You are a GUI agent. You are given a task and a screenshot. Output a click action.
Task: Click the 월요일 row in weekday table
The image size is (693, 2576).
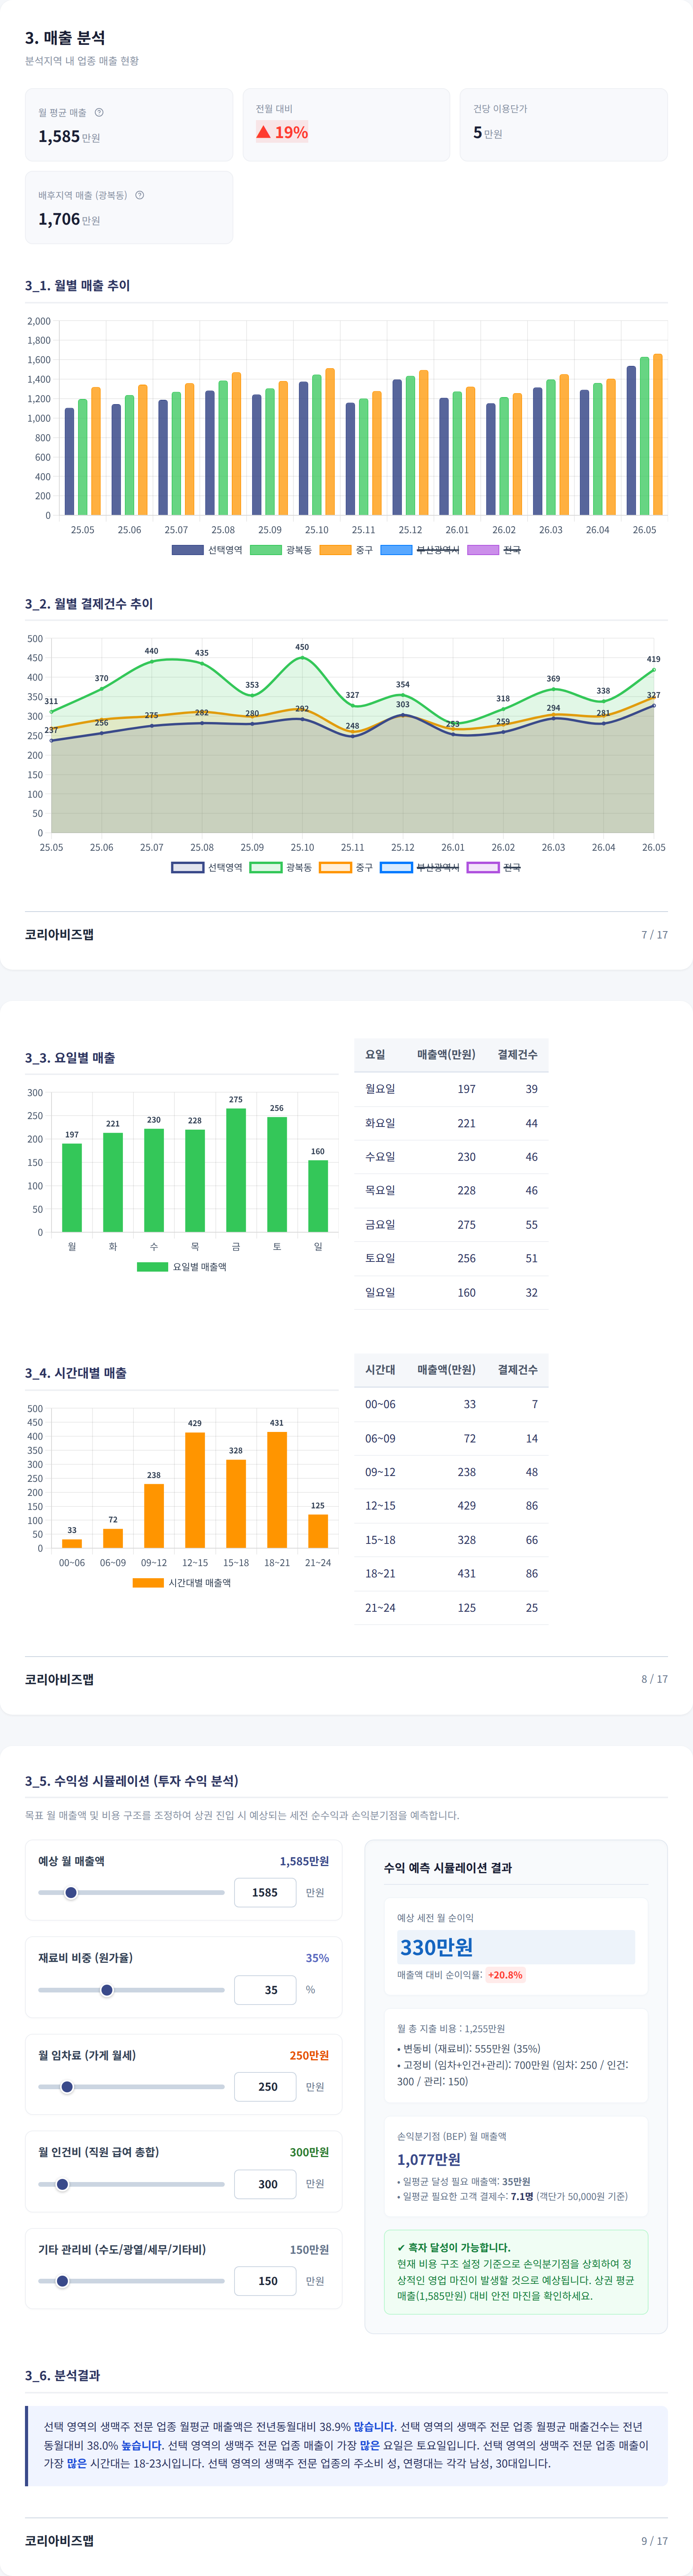[451, 1089]
